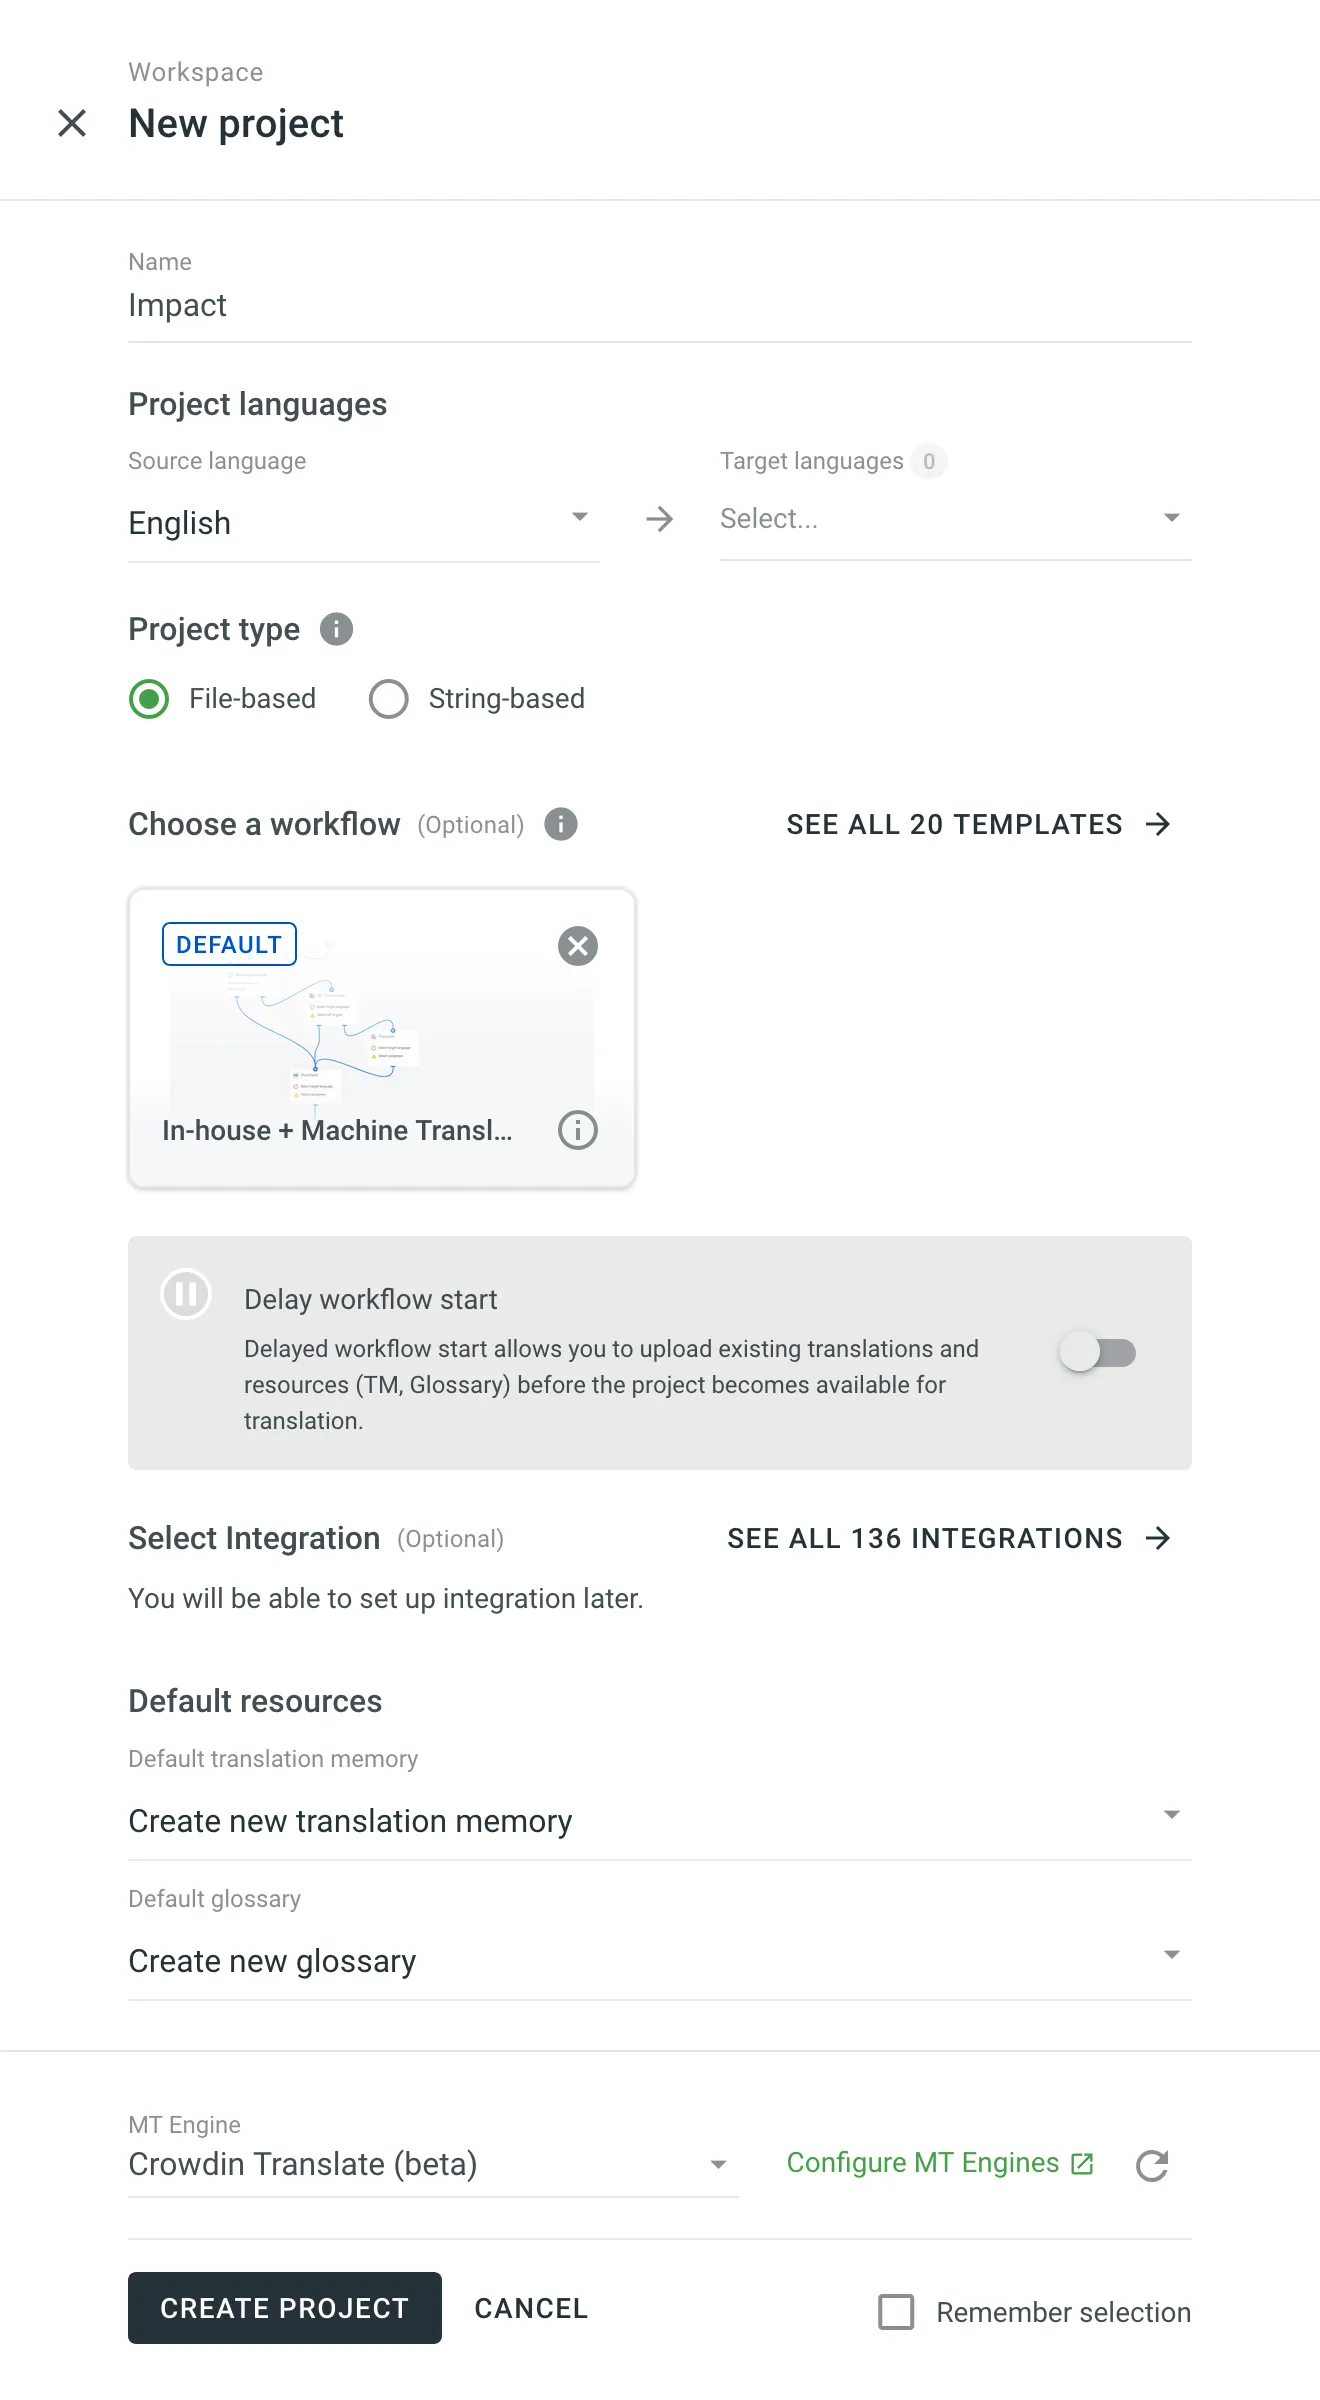The width and height of the screenshot is (1320, 2400).
Task: Click the arrow between source and target languages
Action: [659, 519]
